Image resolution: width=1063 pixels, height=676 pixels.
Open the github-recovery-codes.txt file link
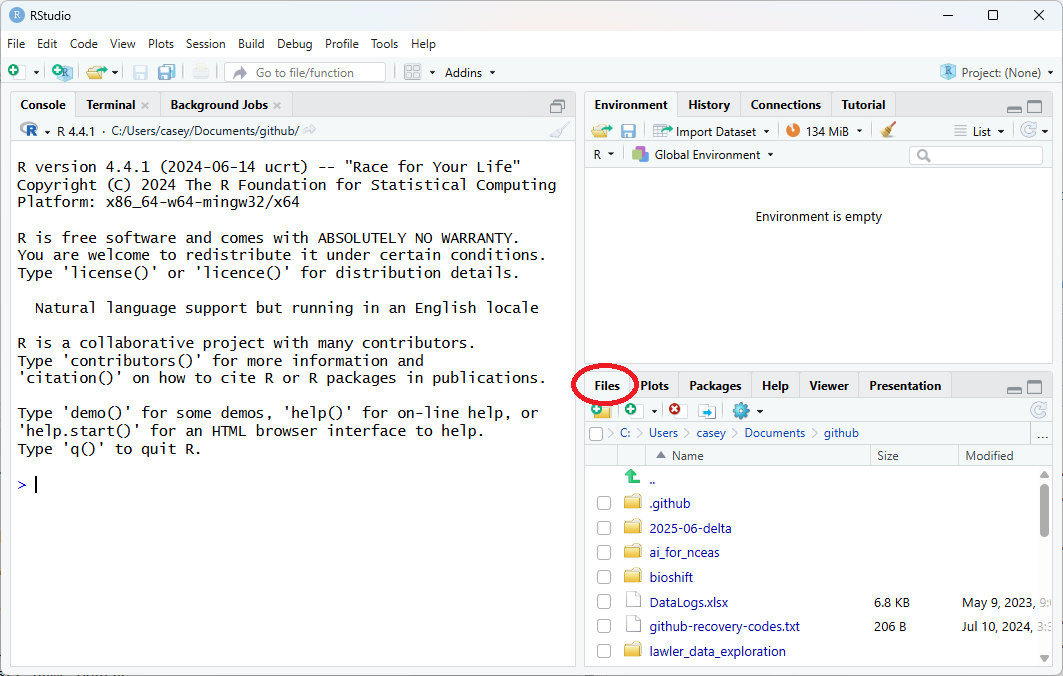pos(724,626)
